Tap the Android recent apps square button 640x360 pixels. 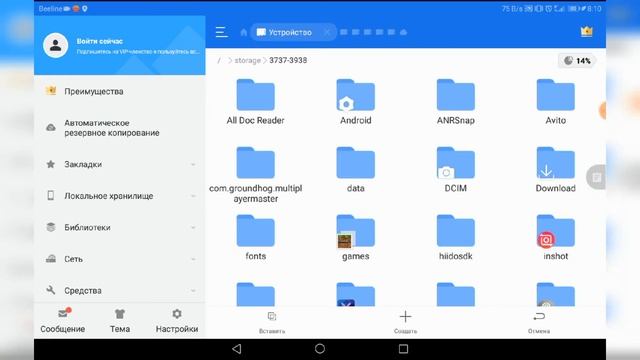pos(403,349)
